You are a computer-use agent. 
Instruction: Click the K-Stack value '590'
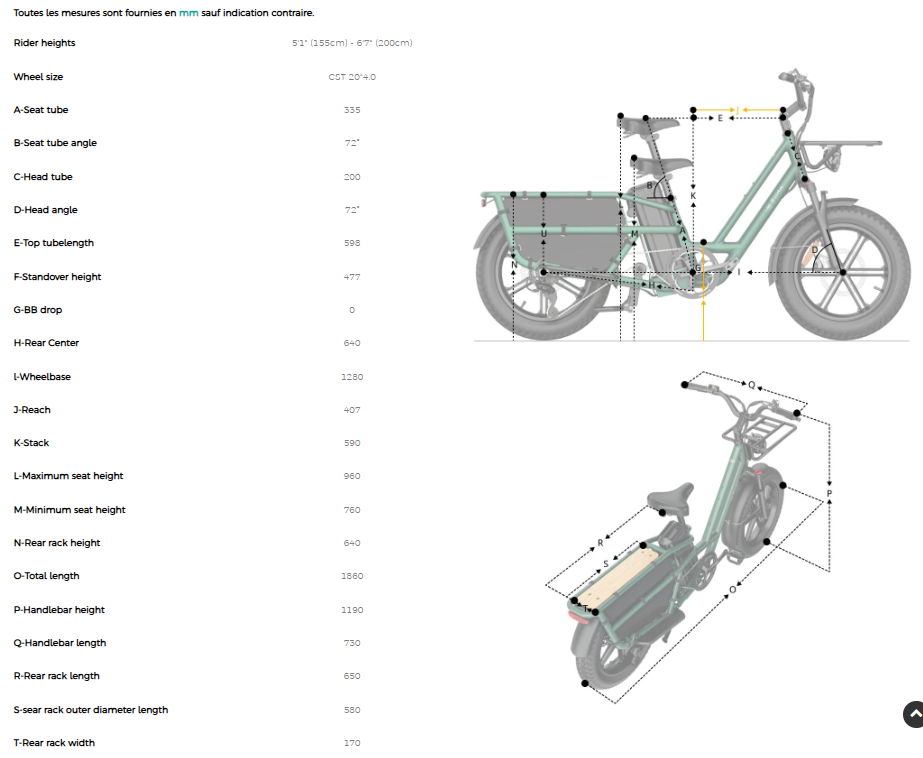click(x=351, y=443)
